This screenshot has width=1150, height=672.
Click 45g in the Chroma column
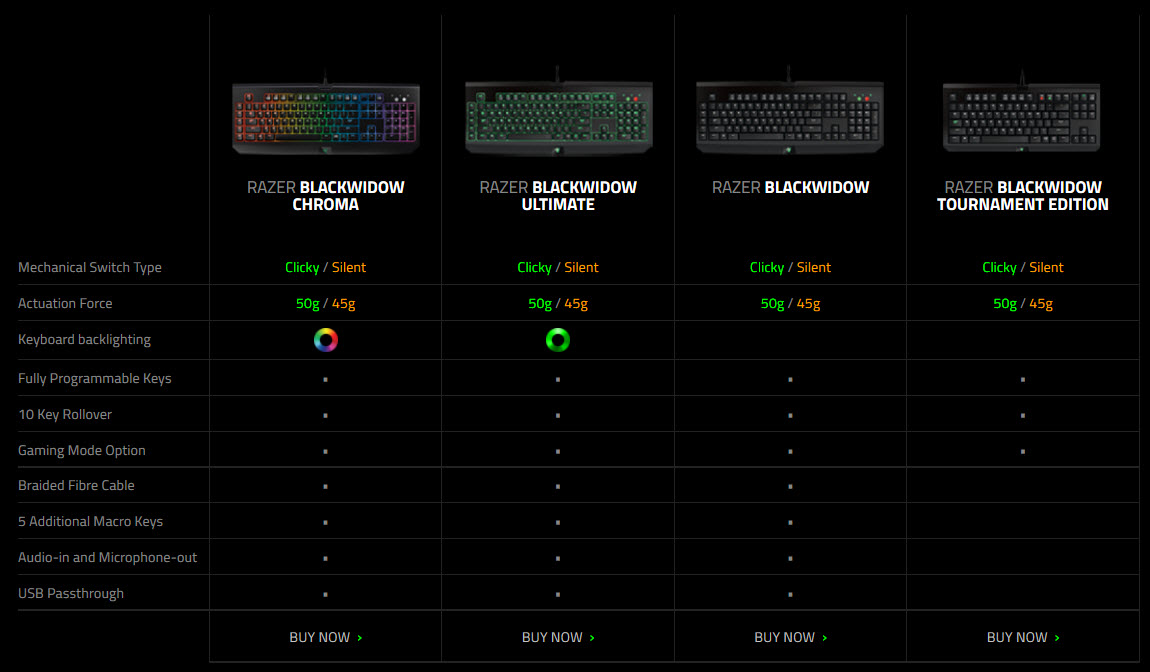pyautogui.click(x=344, y=304)
